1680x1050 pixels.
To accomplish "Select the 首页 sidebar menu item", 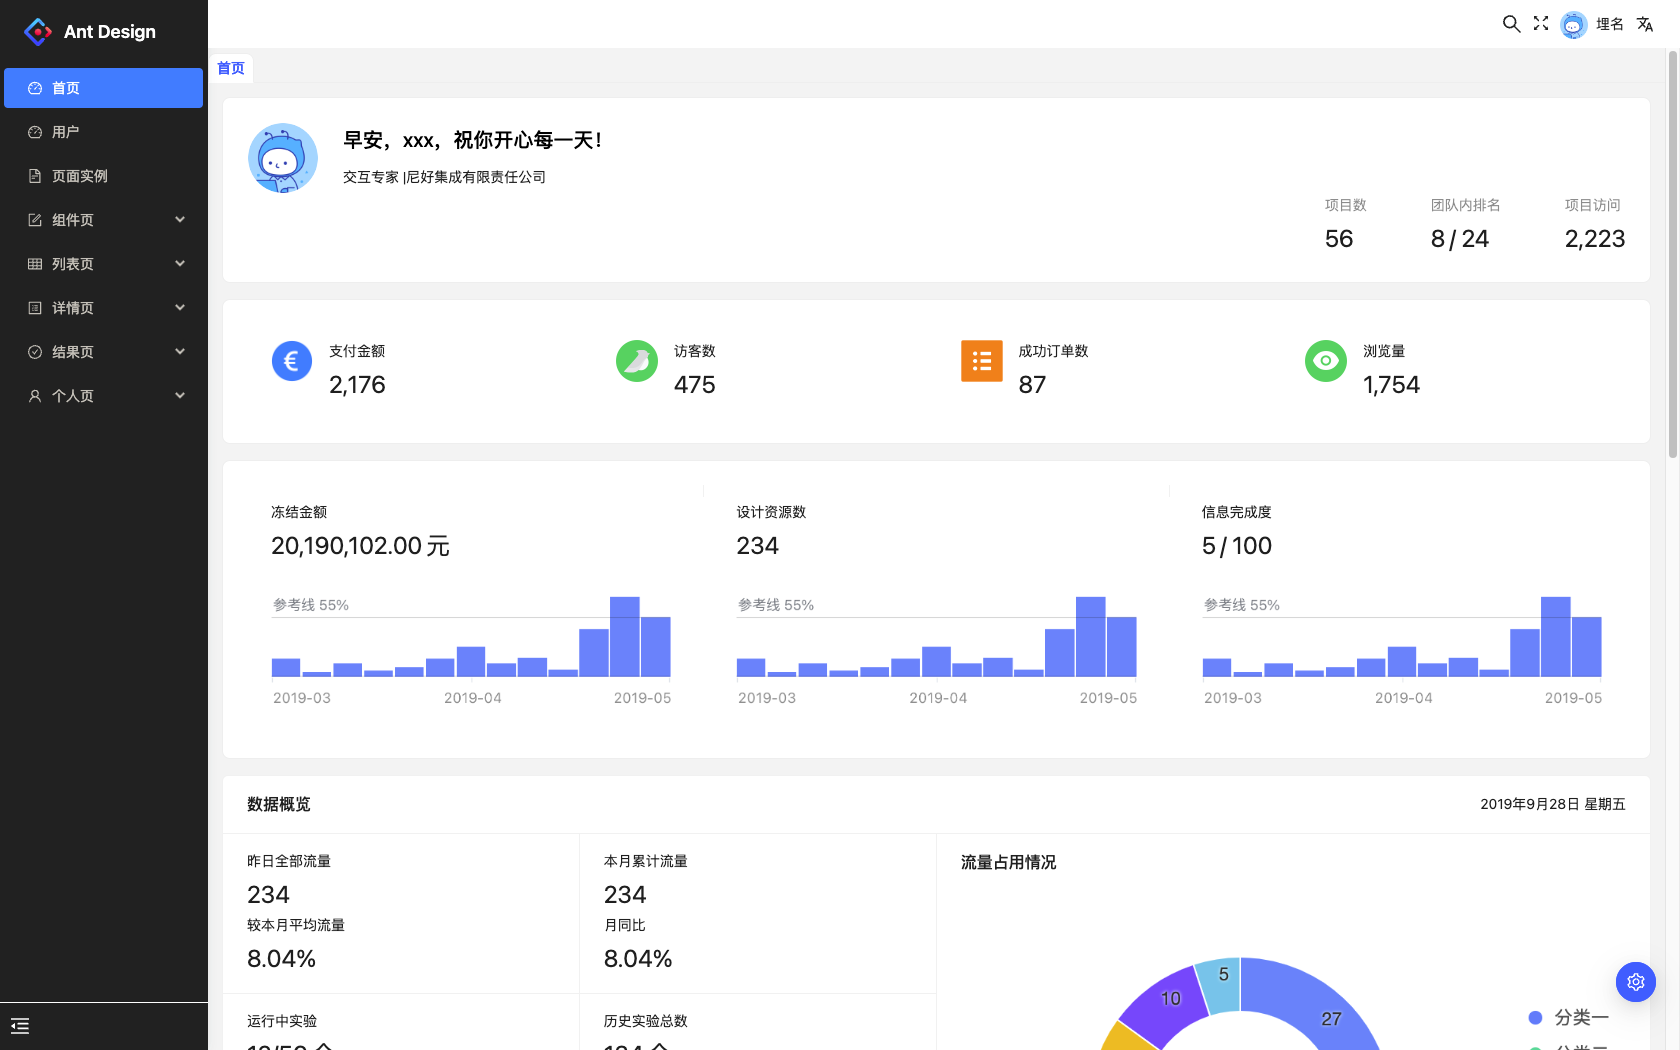I will (x=104, y=88).
